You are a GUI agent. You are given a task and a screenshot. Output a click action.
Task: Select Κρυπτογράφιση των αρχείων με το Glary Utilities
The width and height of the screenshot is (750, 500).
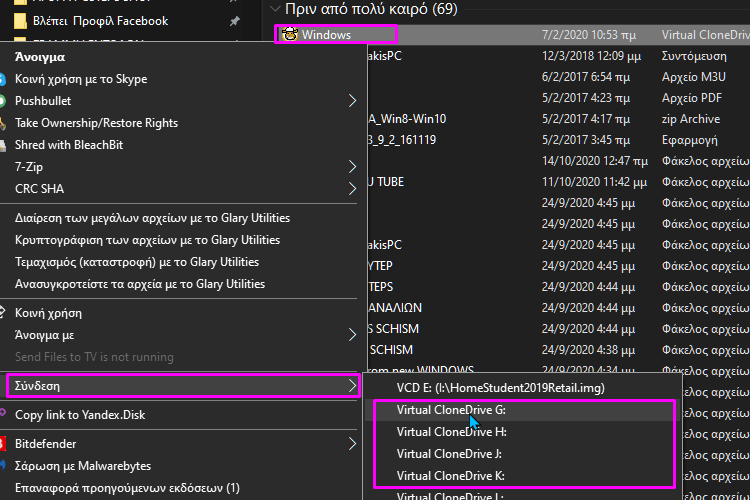(x=147, y=240)
